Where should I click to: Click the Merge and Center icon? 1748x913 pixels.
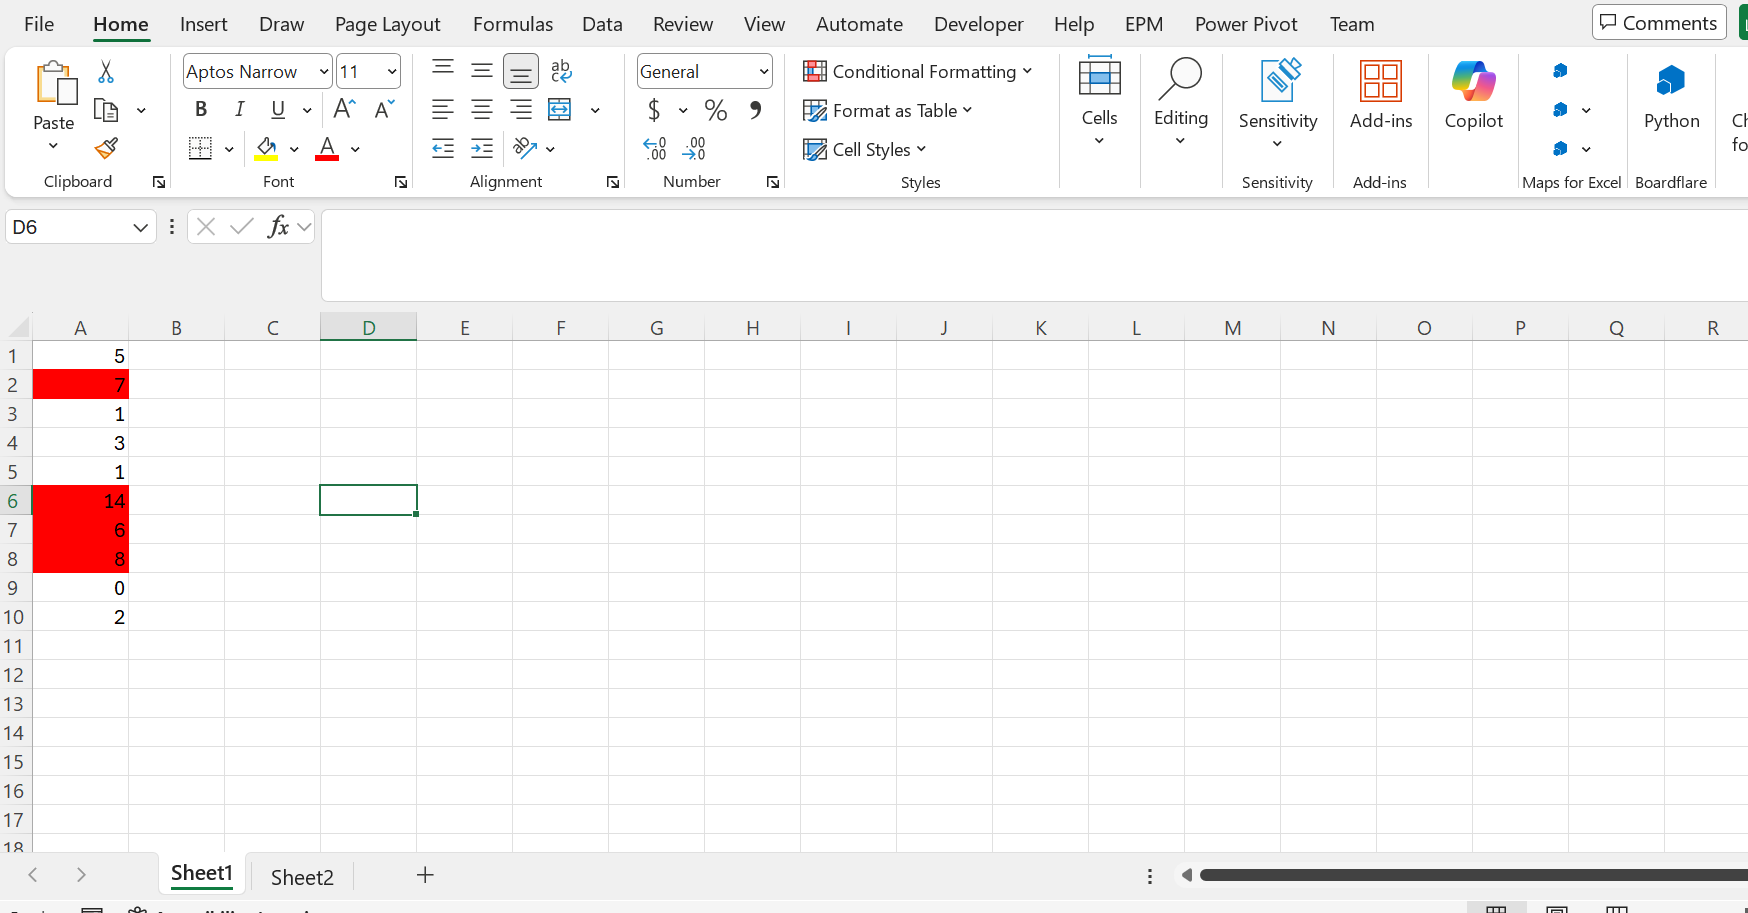(x=560, y=110)
